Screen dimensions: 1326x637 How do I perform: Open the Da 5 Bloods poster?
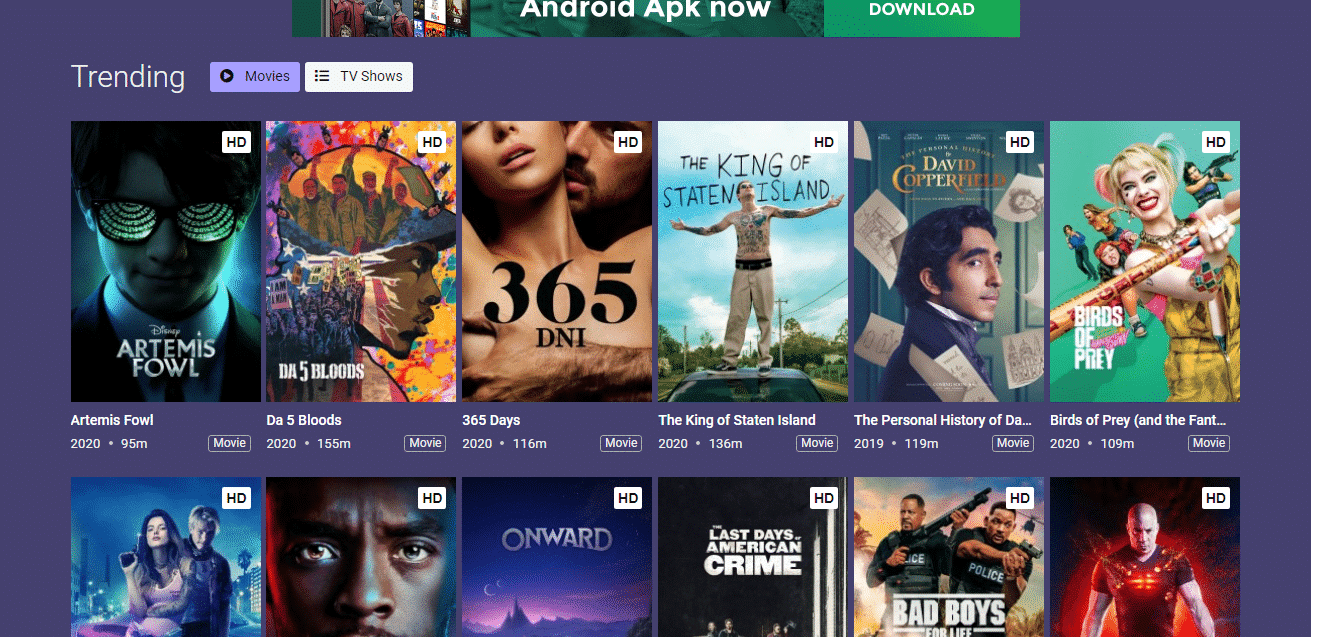coord(360,261)
